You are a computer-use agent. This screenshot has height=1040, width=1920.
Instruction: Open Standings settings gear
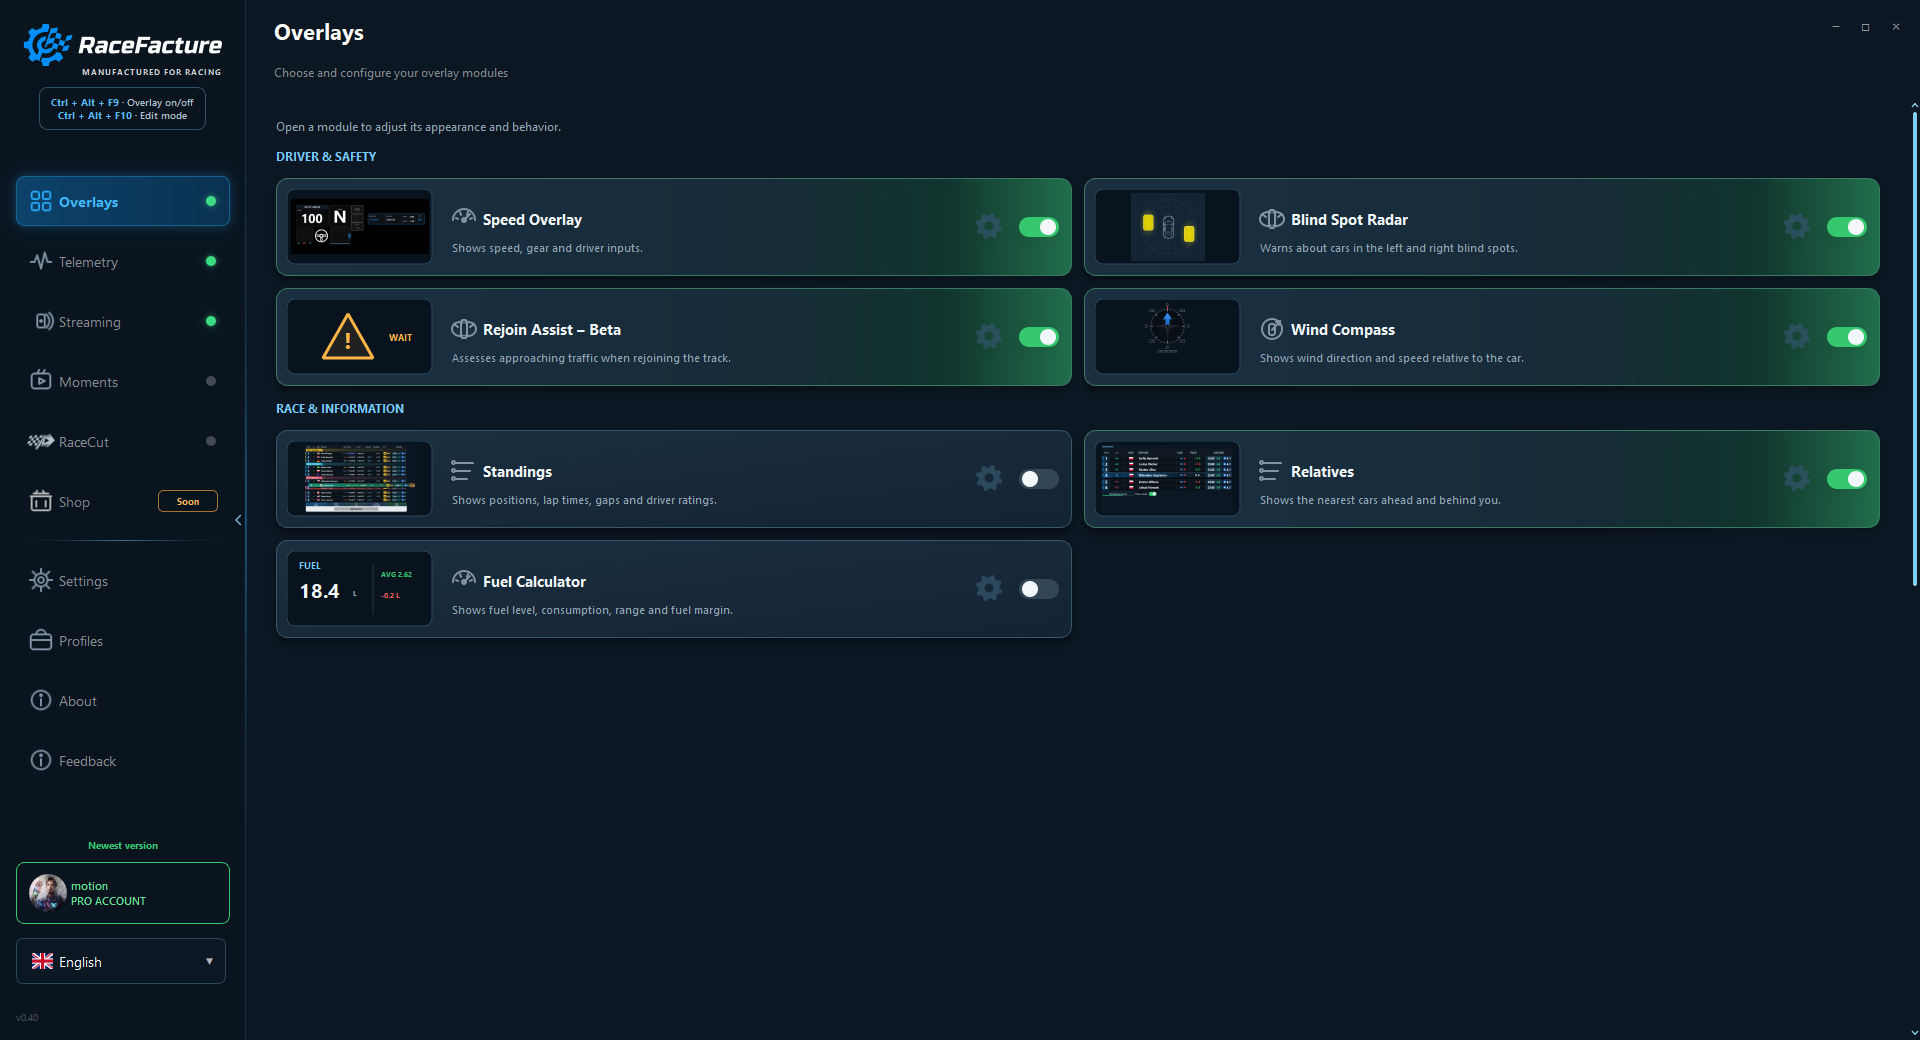coord(989,478)
